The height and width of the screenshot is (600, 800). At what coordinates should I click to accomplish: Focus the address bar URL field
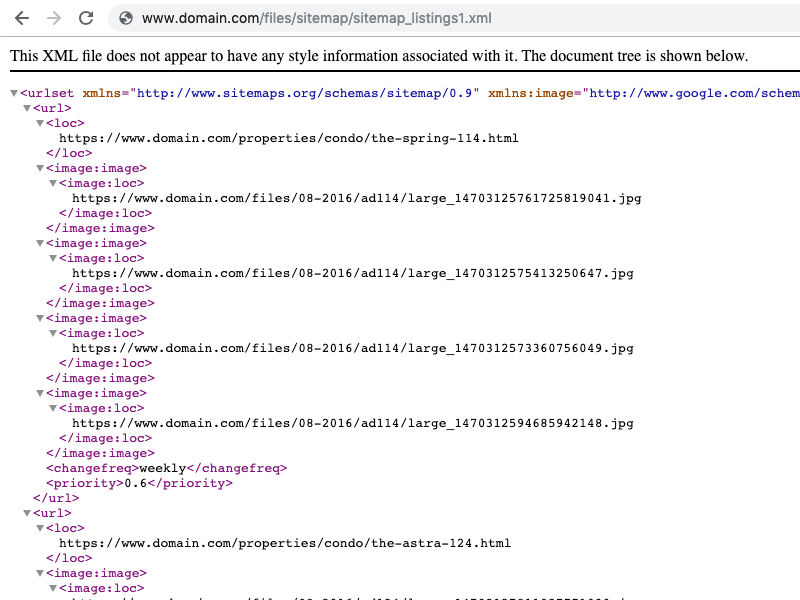pyautogui.click(x=400, y=18)
